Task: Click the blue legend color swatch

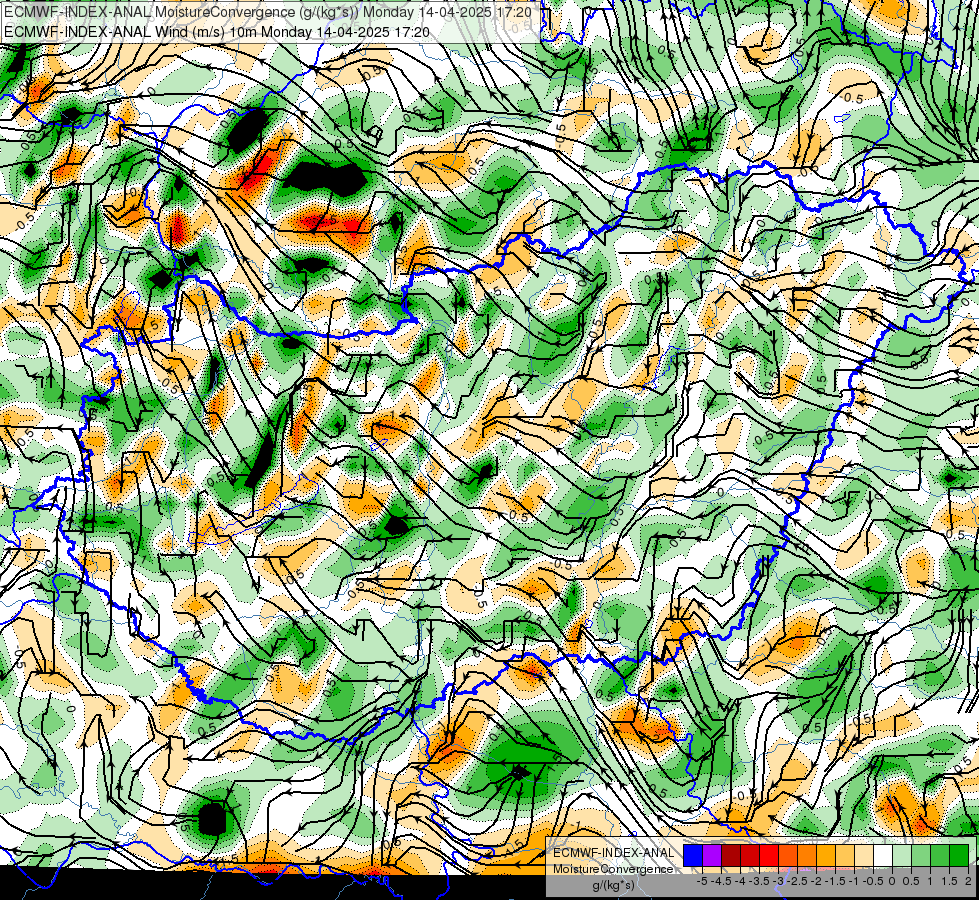Action: [x=693, y=855]
